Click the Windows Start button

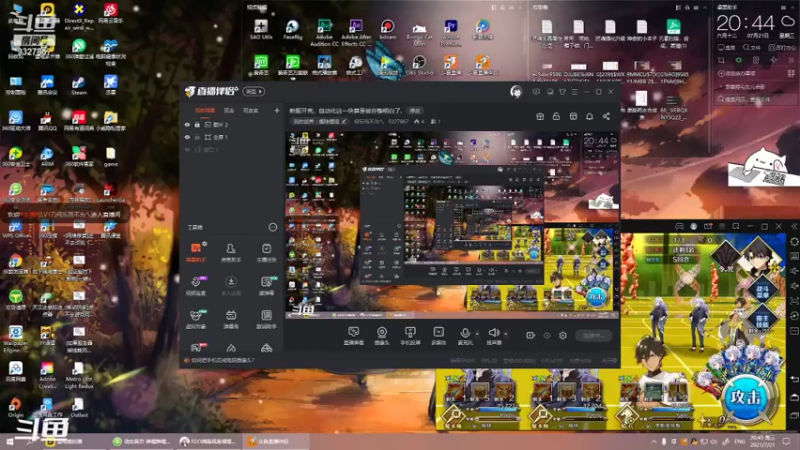pyautogui.click(x=10, y=441)
